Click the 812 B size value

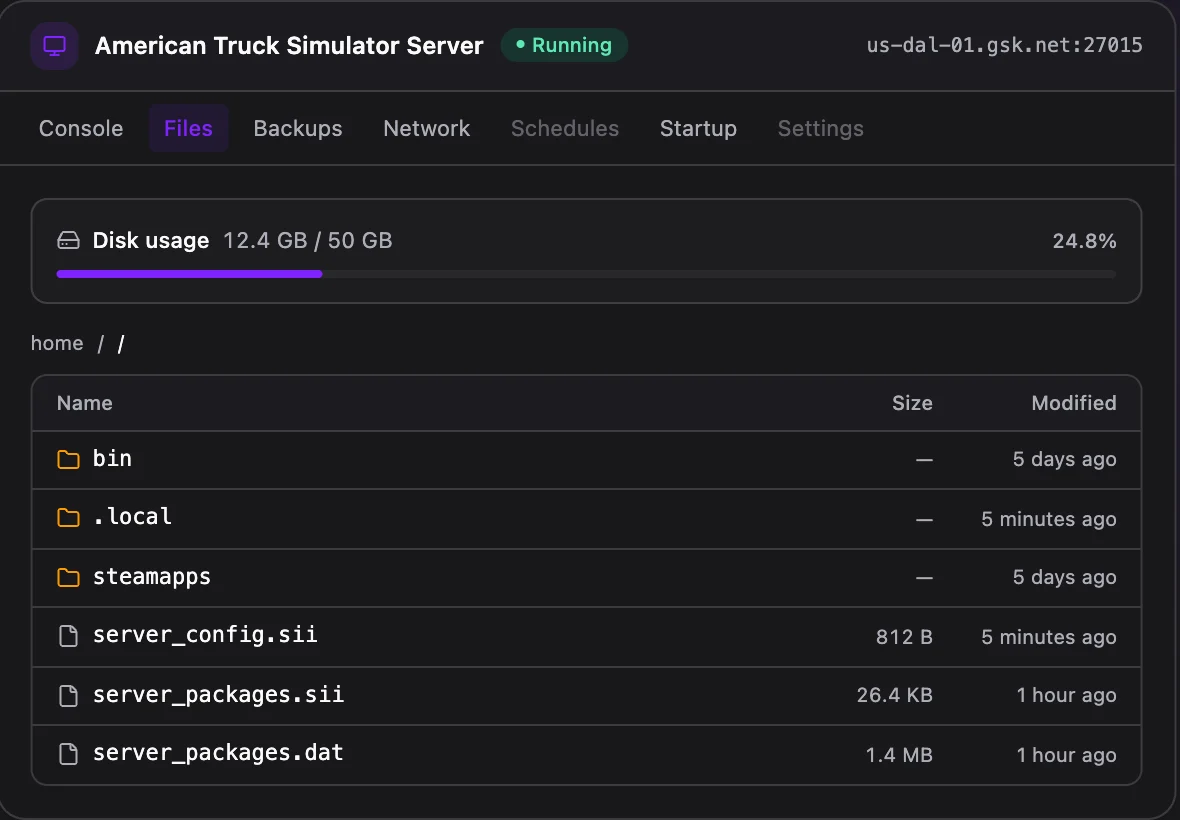pos(905,637)
